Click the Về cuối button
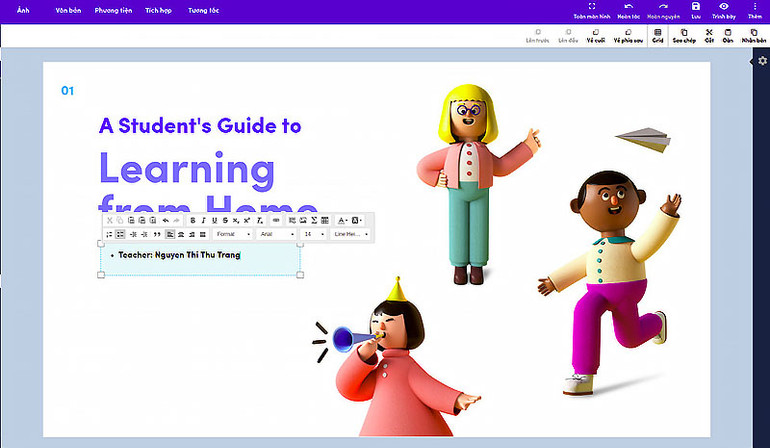The height and width of the screenshot is (448, 770). 596,37
